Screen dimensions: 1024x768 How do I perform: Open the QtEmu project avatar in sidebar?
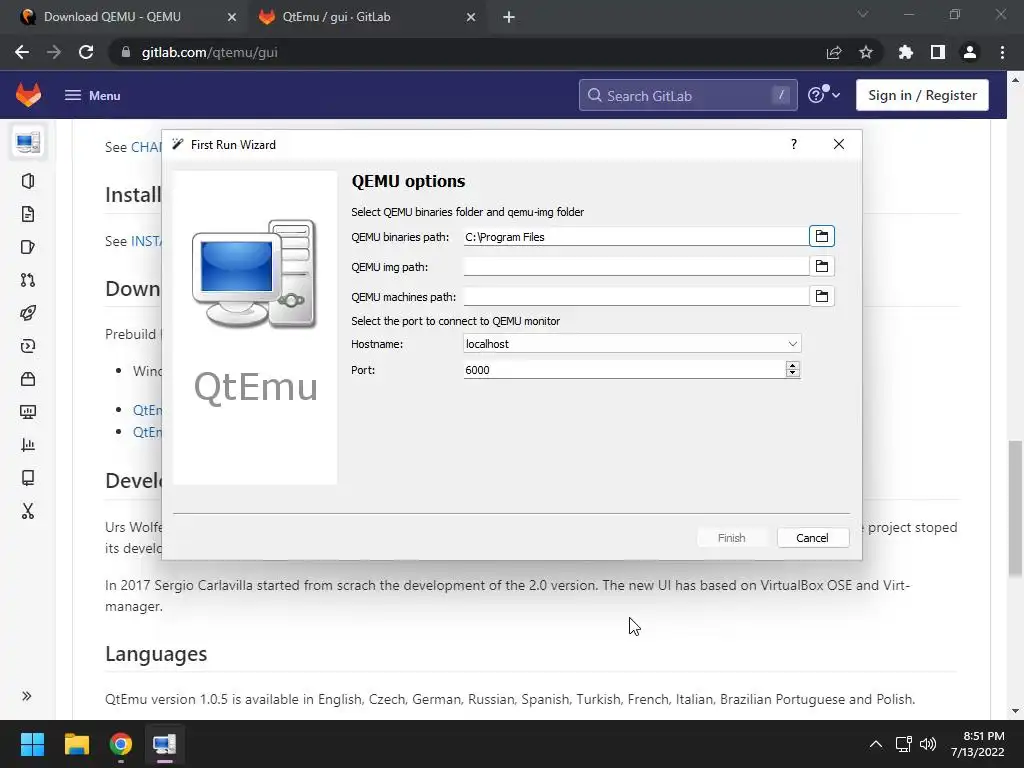pos(27,142)
